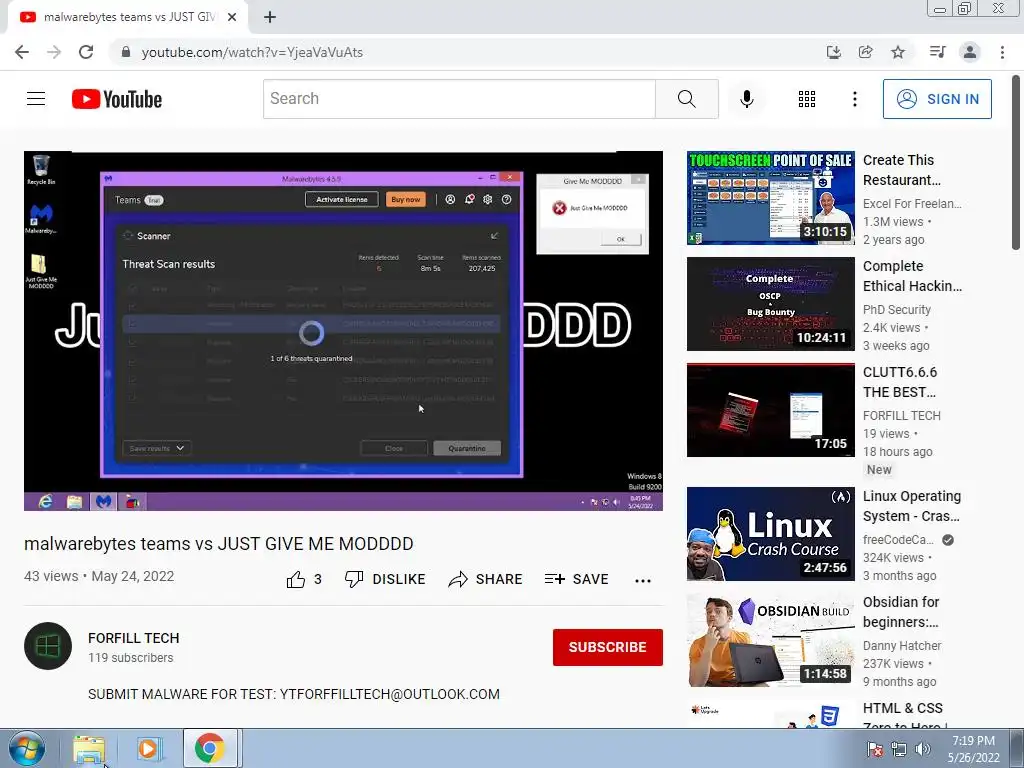This screenshot has height=768, width=1024.
Task: Open Obsidian for beginners video thumbnail
Action: 771,639
